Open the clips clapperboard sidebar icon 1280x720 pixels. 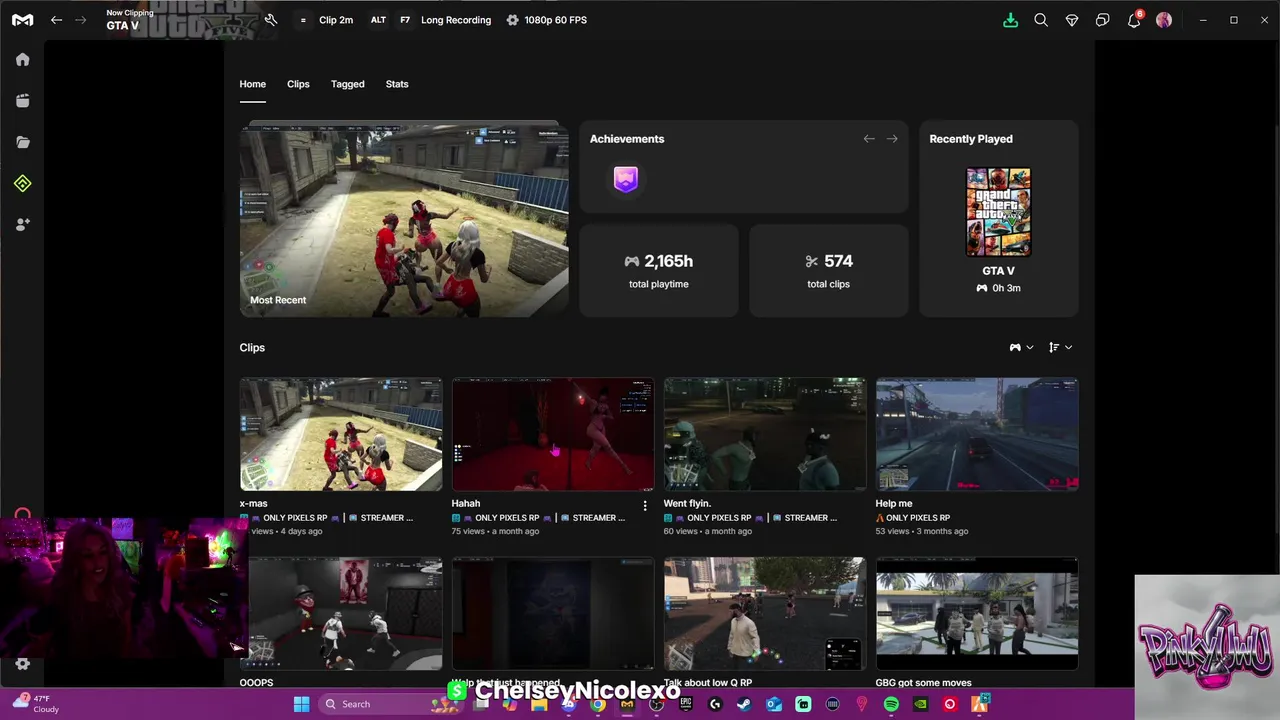click(x=22, y=101)
